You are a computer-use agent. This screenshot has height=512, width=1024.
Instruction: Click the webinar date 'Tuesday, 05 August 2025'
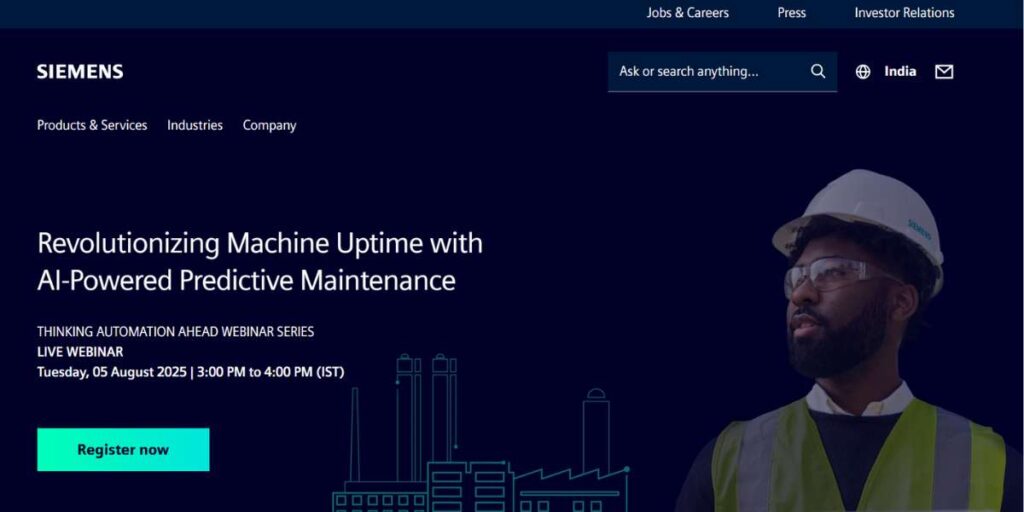pyautogui.click(x=112, y=372)
